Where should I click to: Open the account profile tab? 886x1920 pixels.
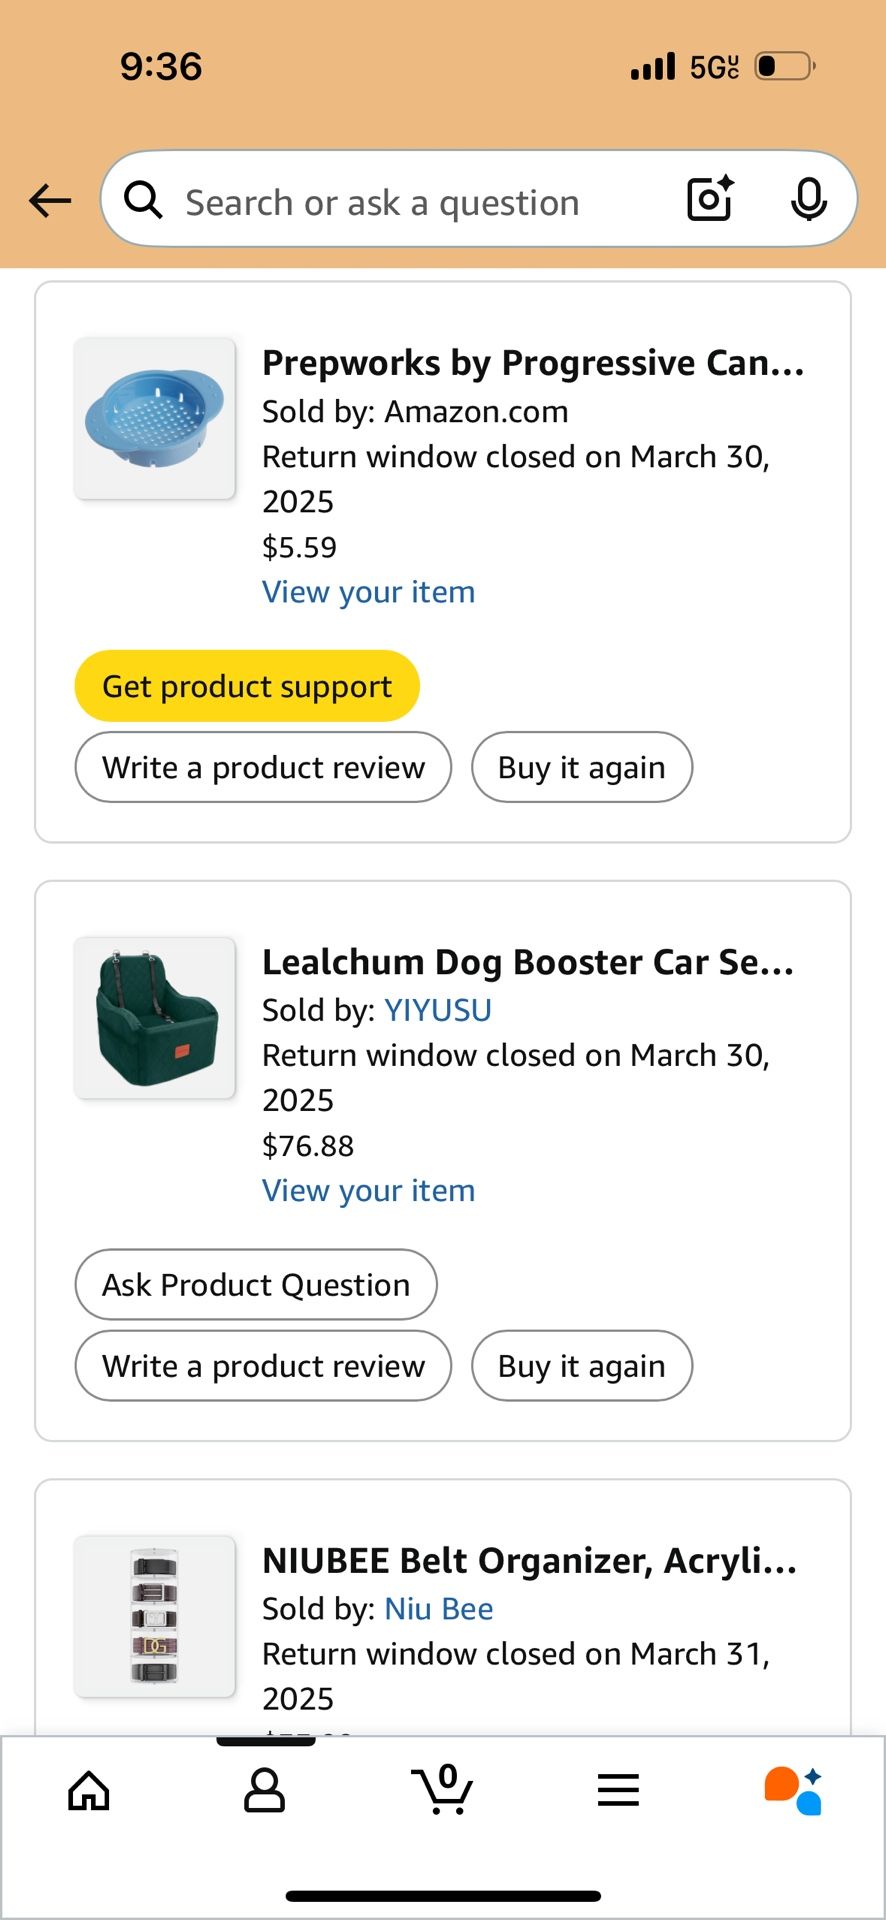(264, 1790)
